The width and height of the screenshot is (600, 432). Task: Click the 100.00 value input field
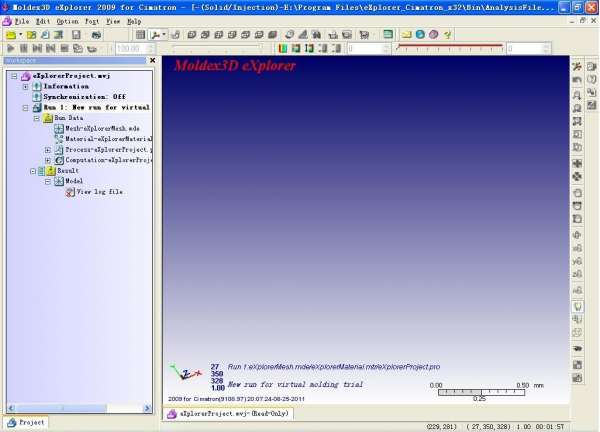click(135, 49)
